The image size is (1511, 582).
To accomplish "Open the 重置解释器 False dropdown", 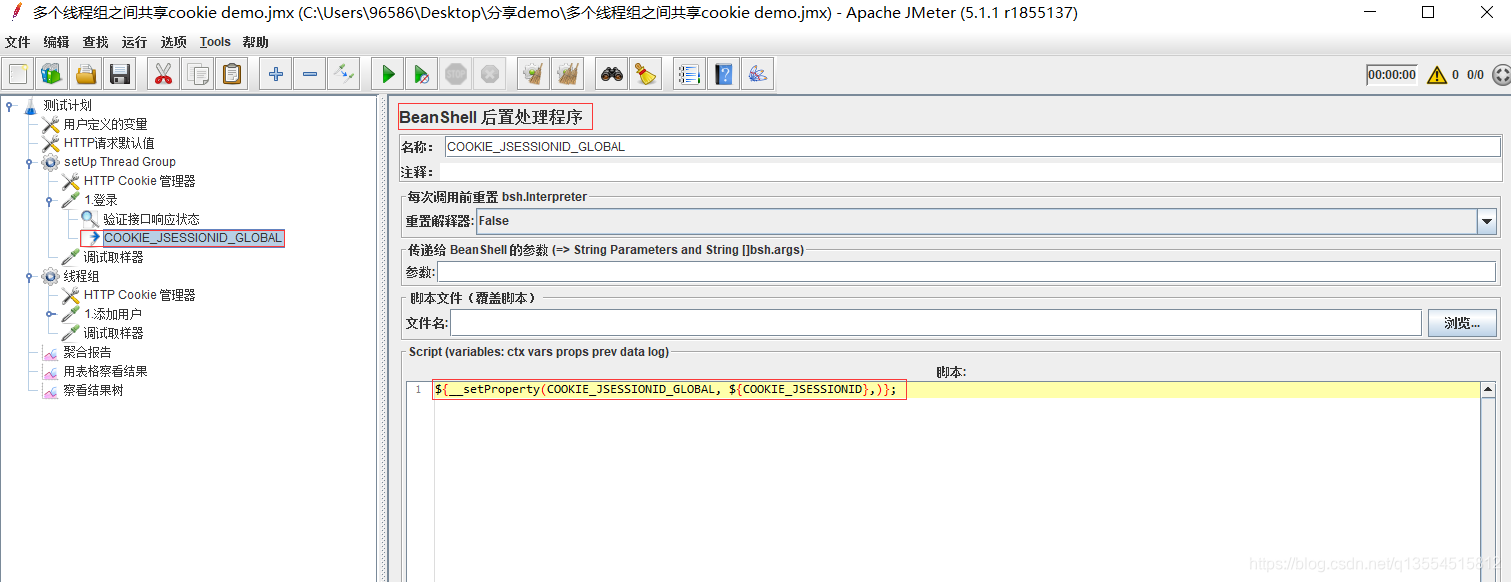I will click(x=1487, y=221).
